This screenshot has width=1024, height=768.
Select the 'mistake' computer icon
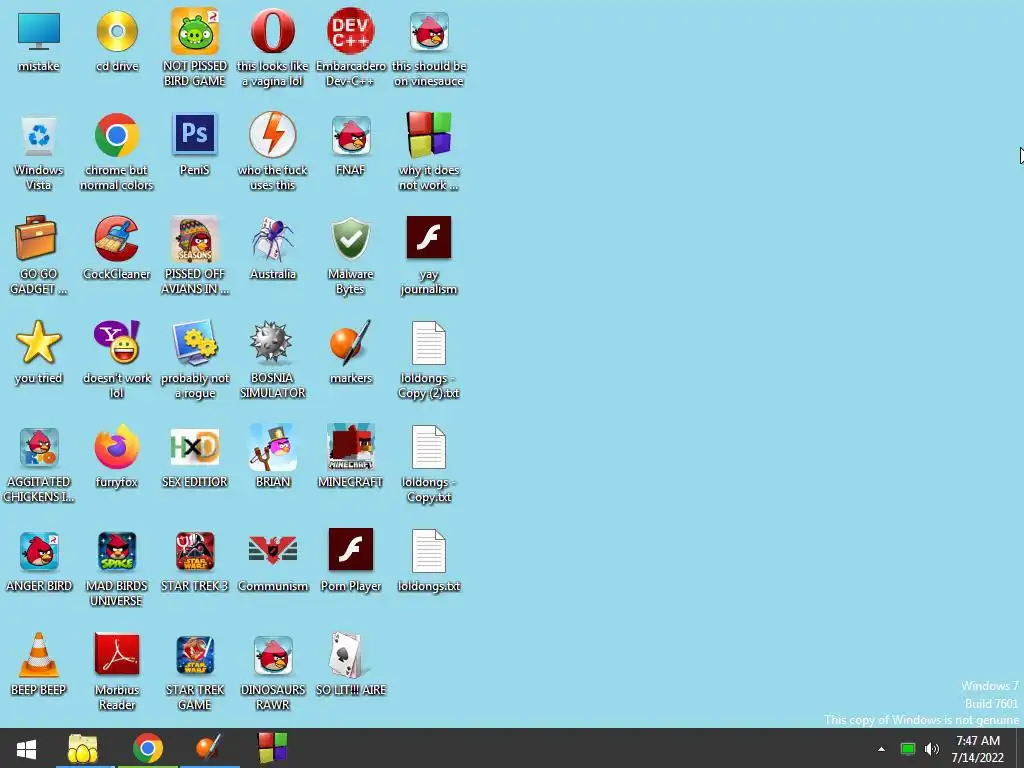[39, 31]
